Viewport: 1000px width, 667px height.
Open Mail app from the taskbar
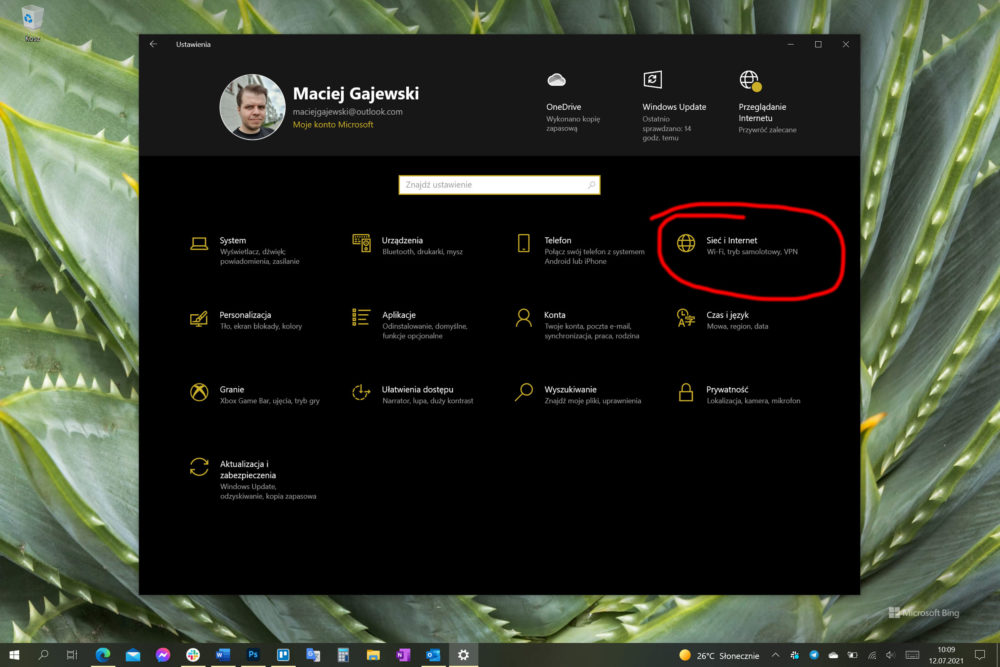click(133, 655)
